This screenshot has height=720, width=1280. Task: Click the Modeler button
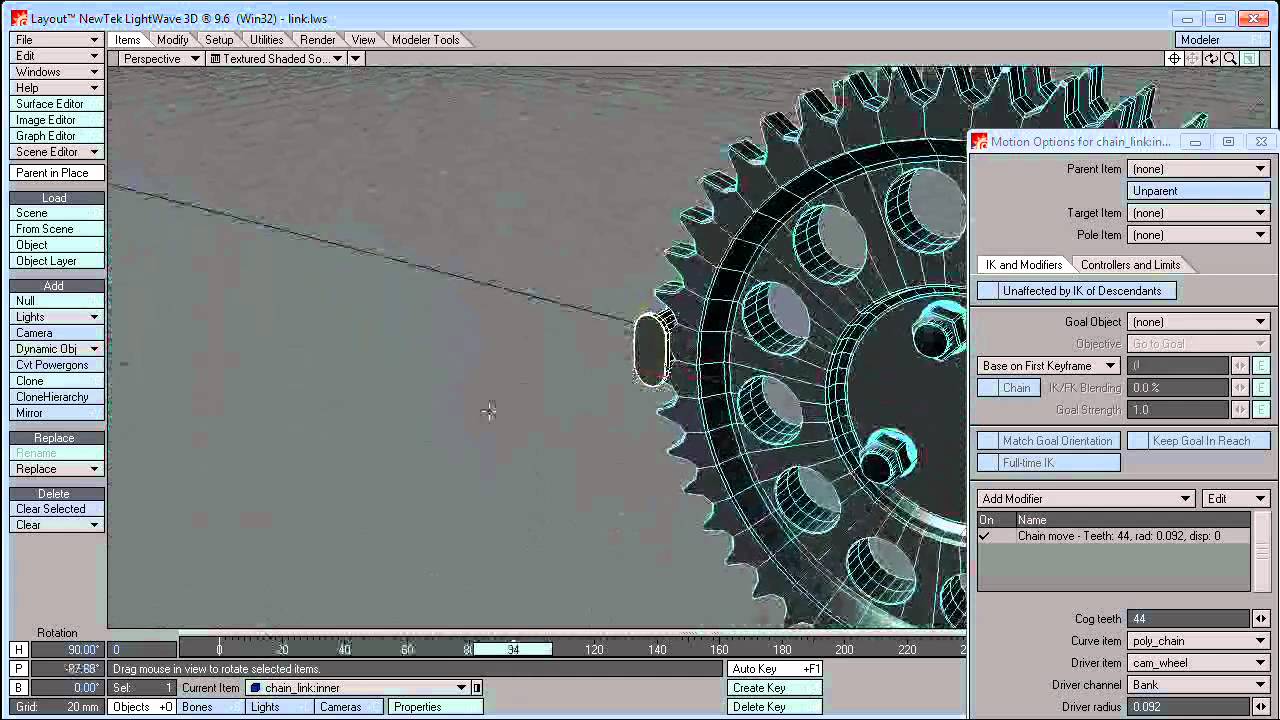1223,40
